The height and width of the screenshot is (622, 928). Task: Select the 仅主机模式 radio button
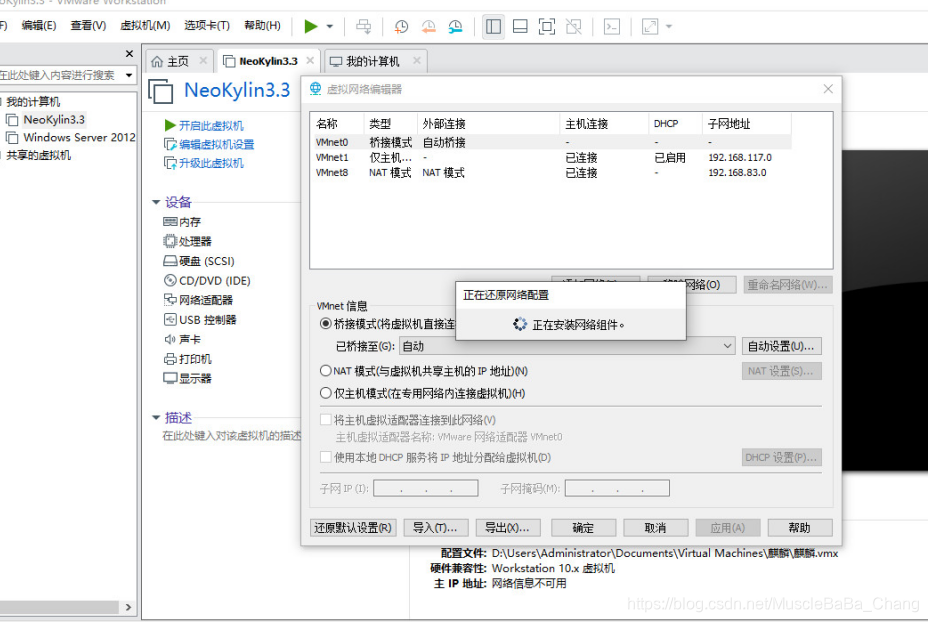tap(326, 393)
